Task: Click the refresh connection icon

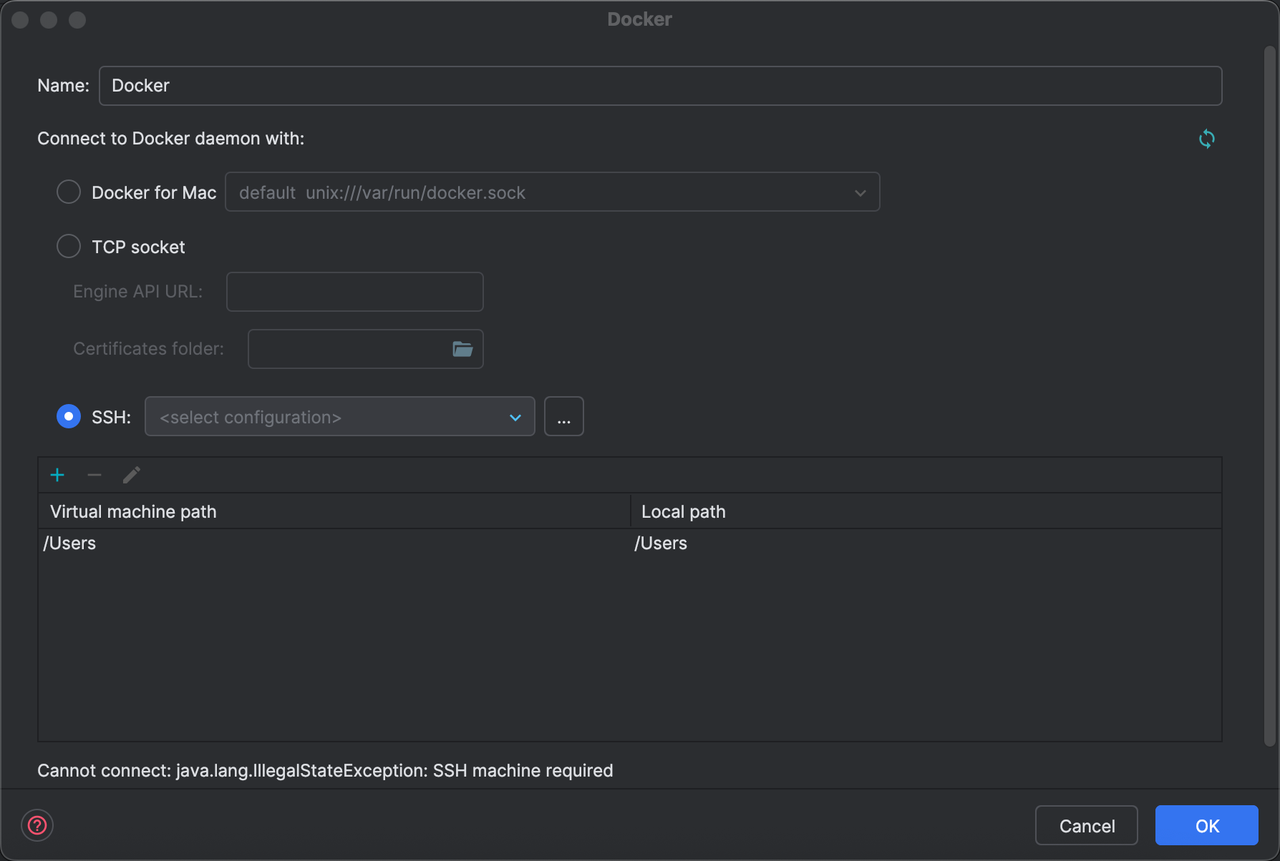Action: [x=1207, y=139]
